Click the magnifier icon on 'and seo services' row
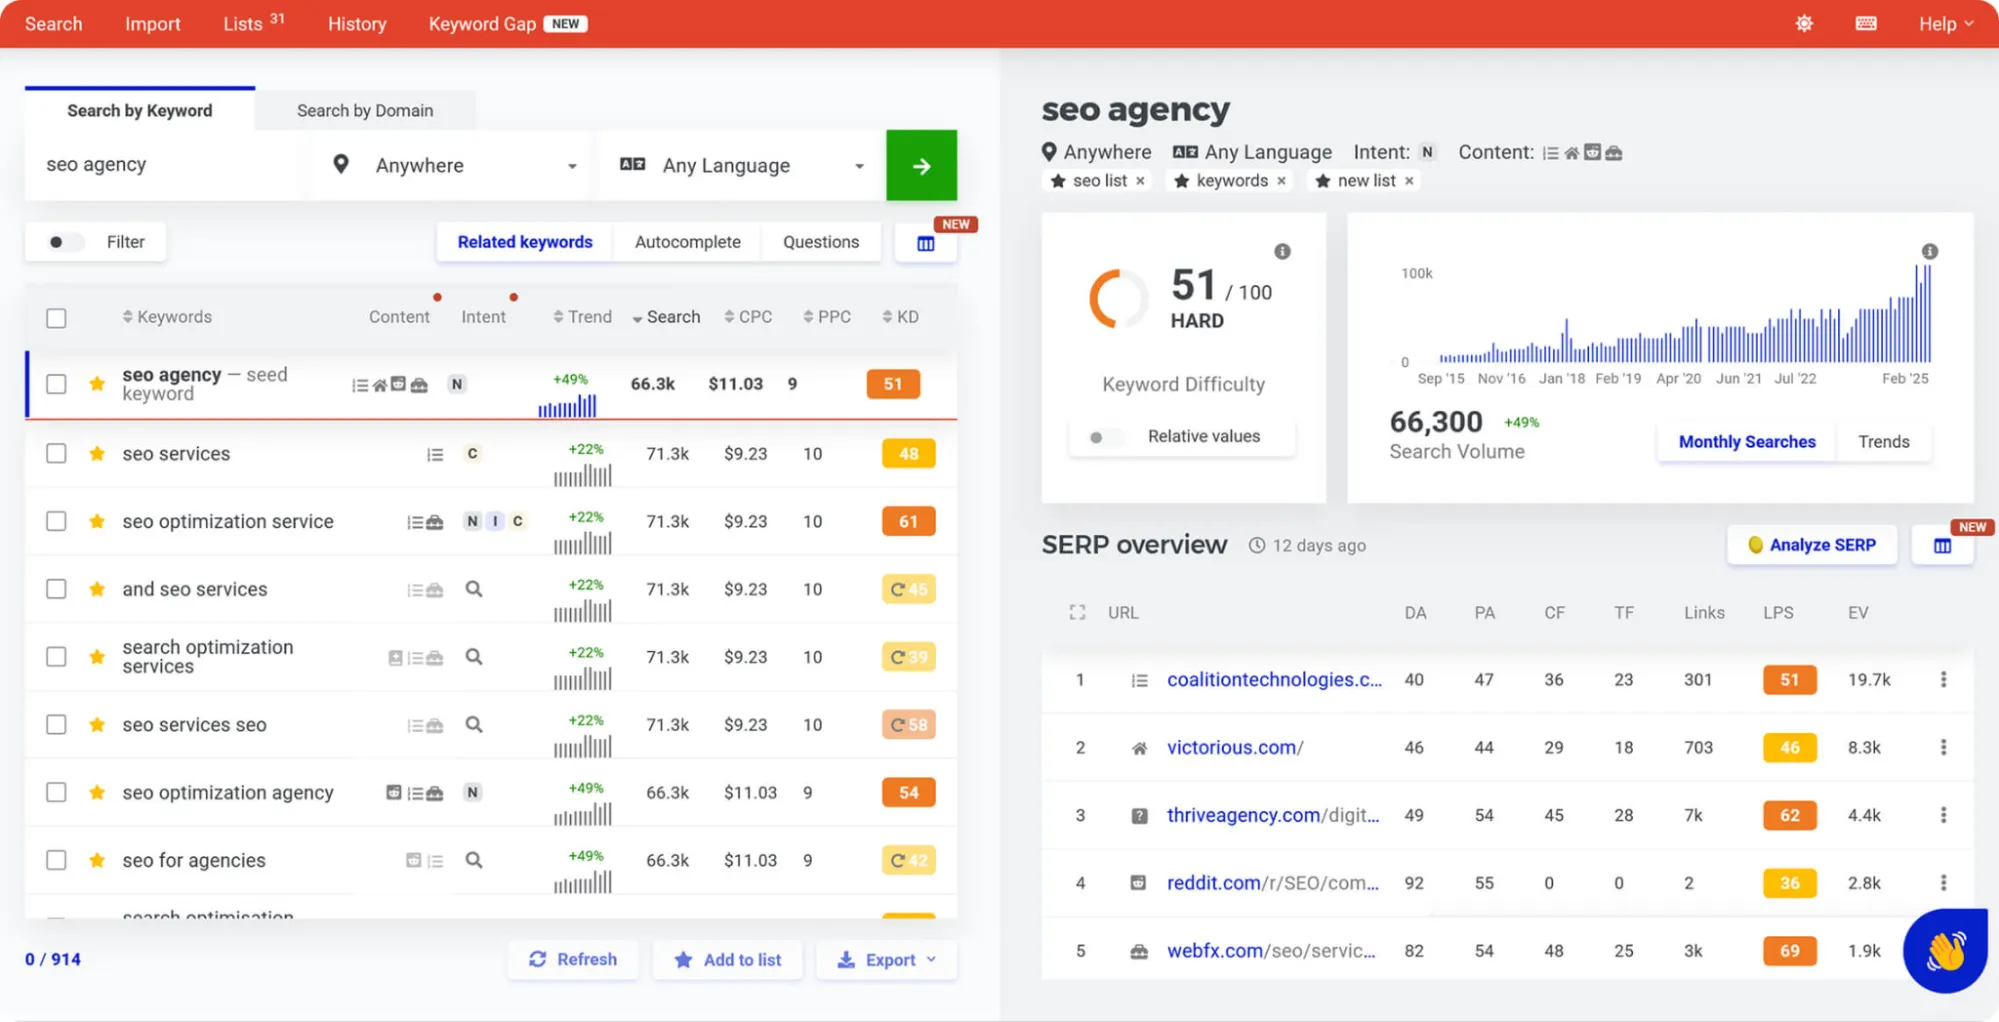The image size is (1999, 1022). pyautogui.click(x=473, y=589)
